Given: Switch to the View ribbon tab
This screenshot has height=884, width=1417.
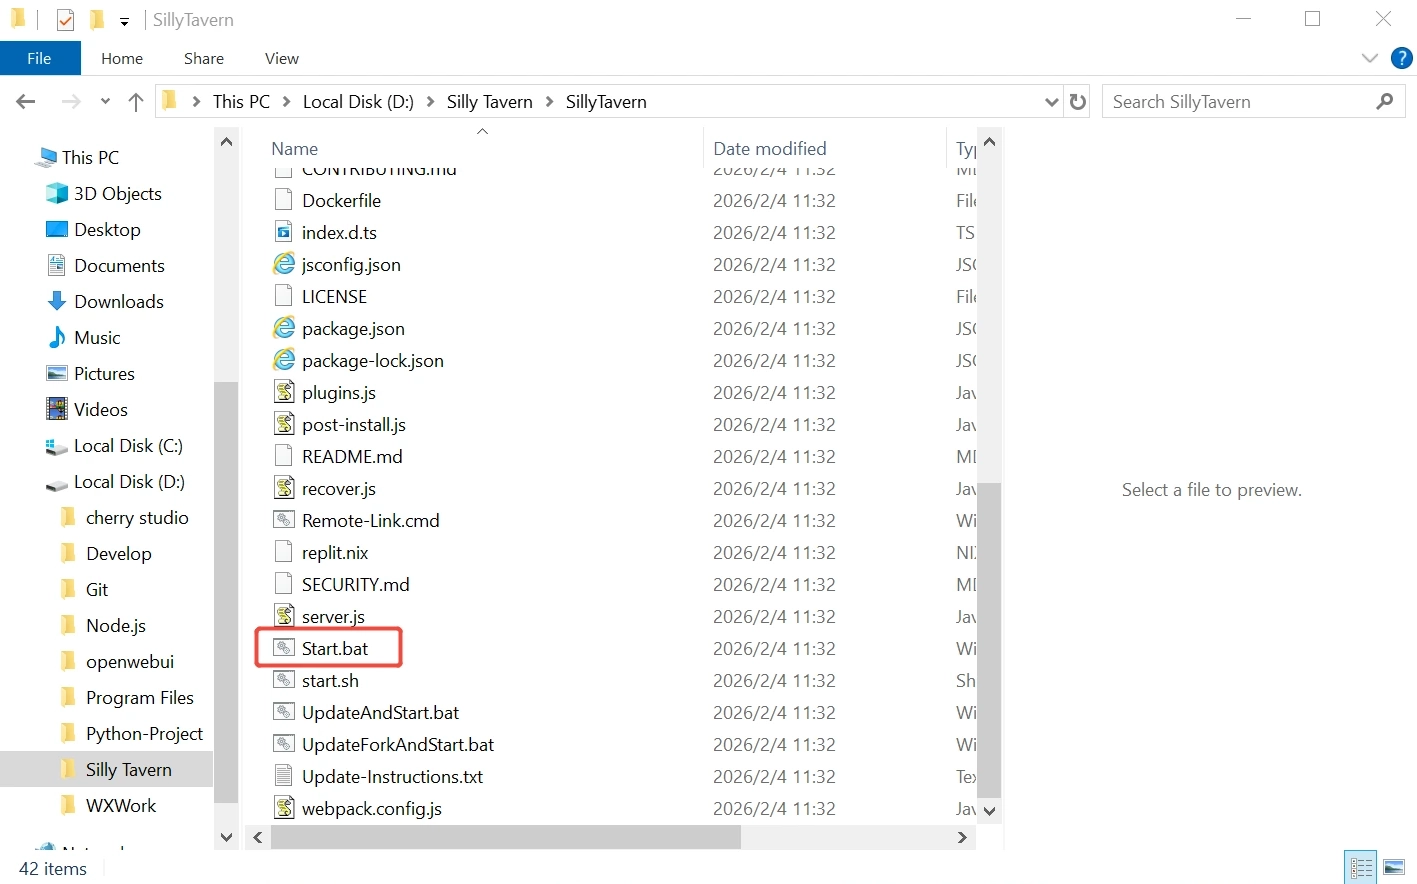Looking at the screenshot, I should tap(281, 58).
